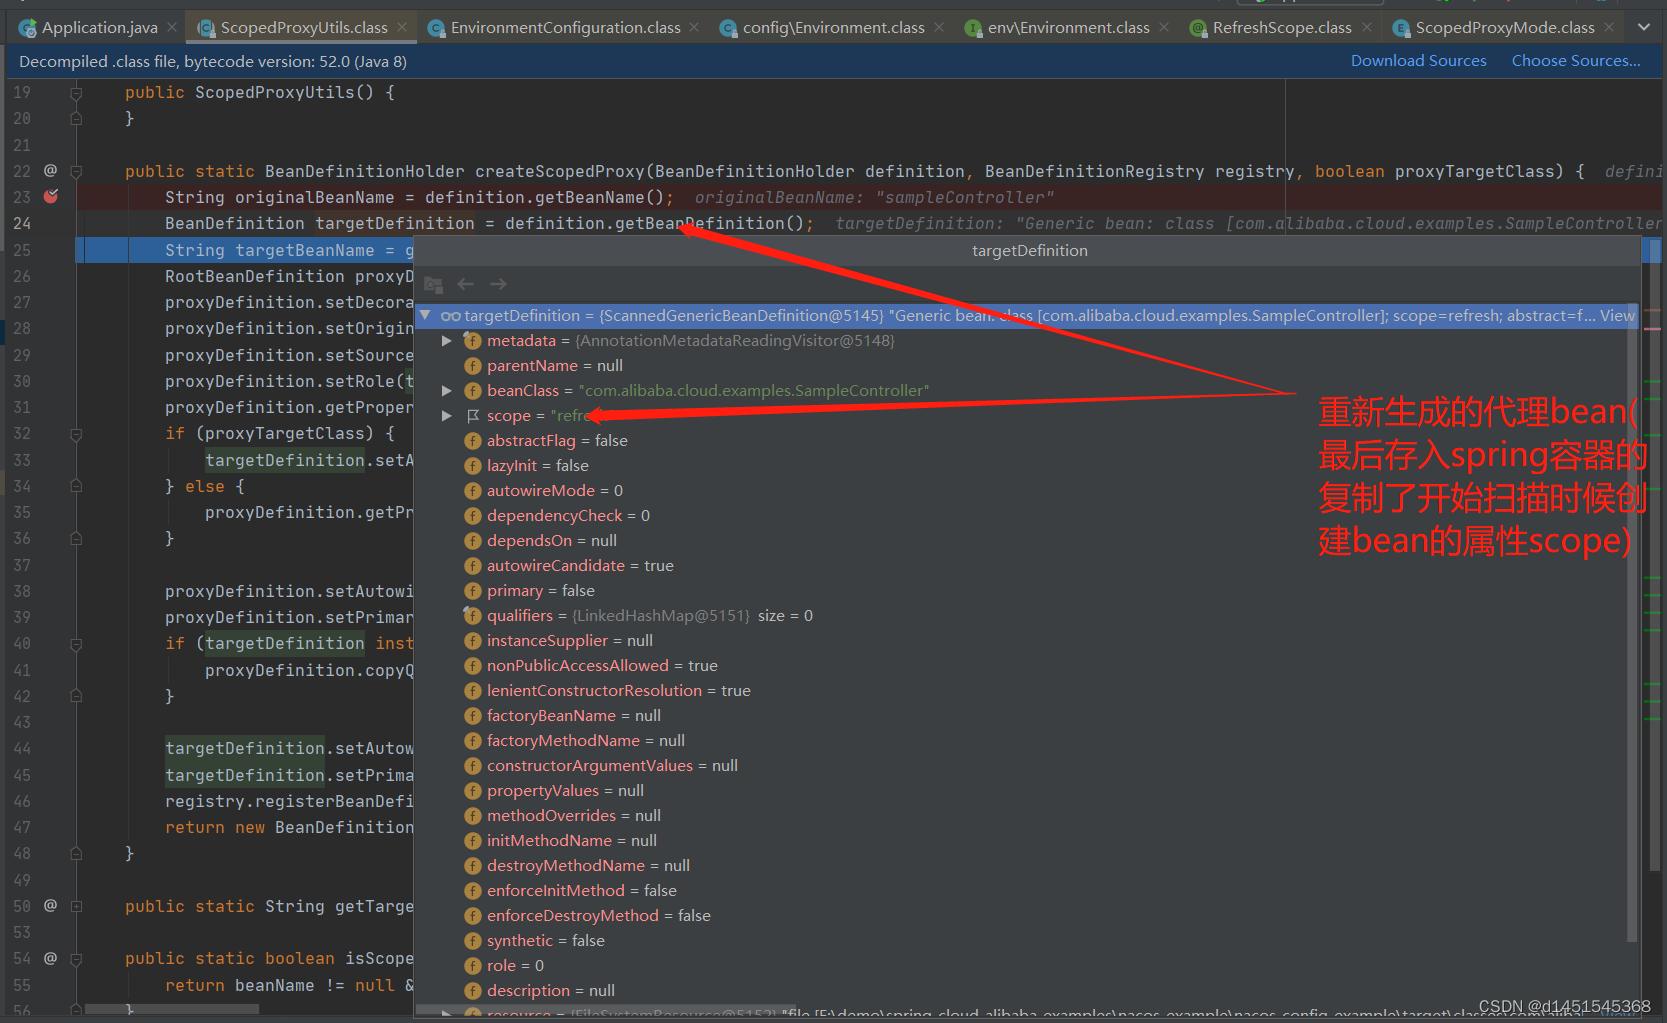The image size is (1667, 1023).
Task: Switch to the RefreshScope.class tab
Action: 1282,28
